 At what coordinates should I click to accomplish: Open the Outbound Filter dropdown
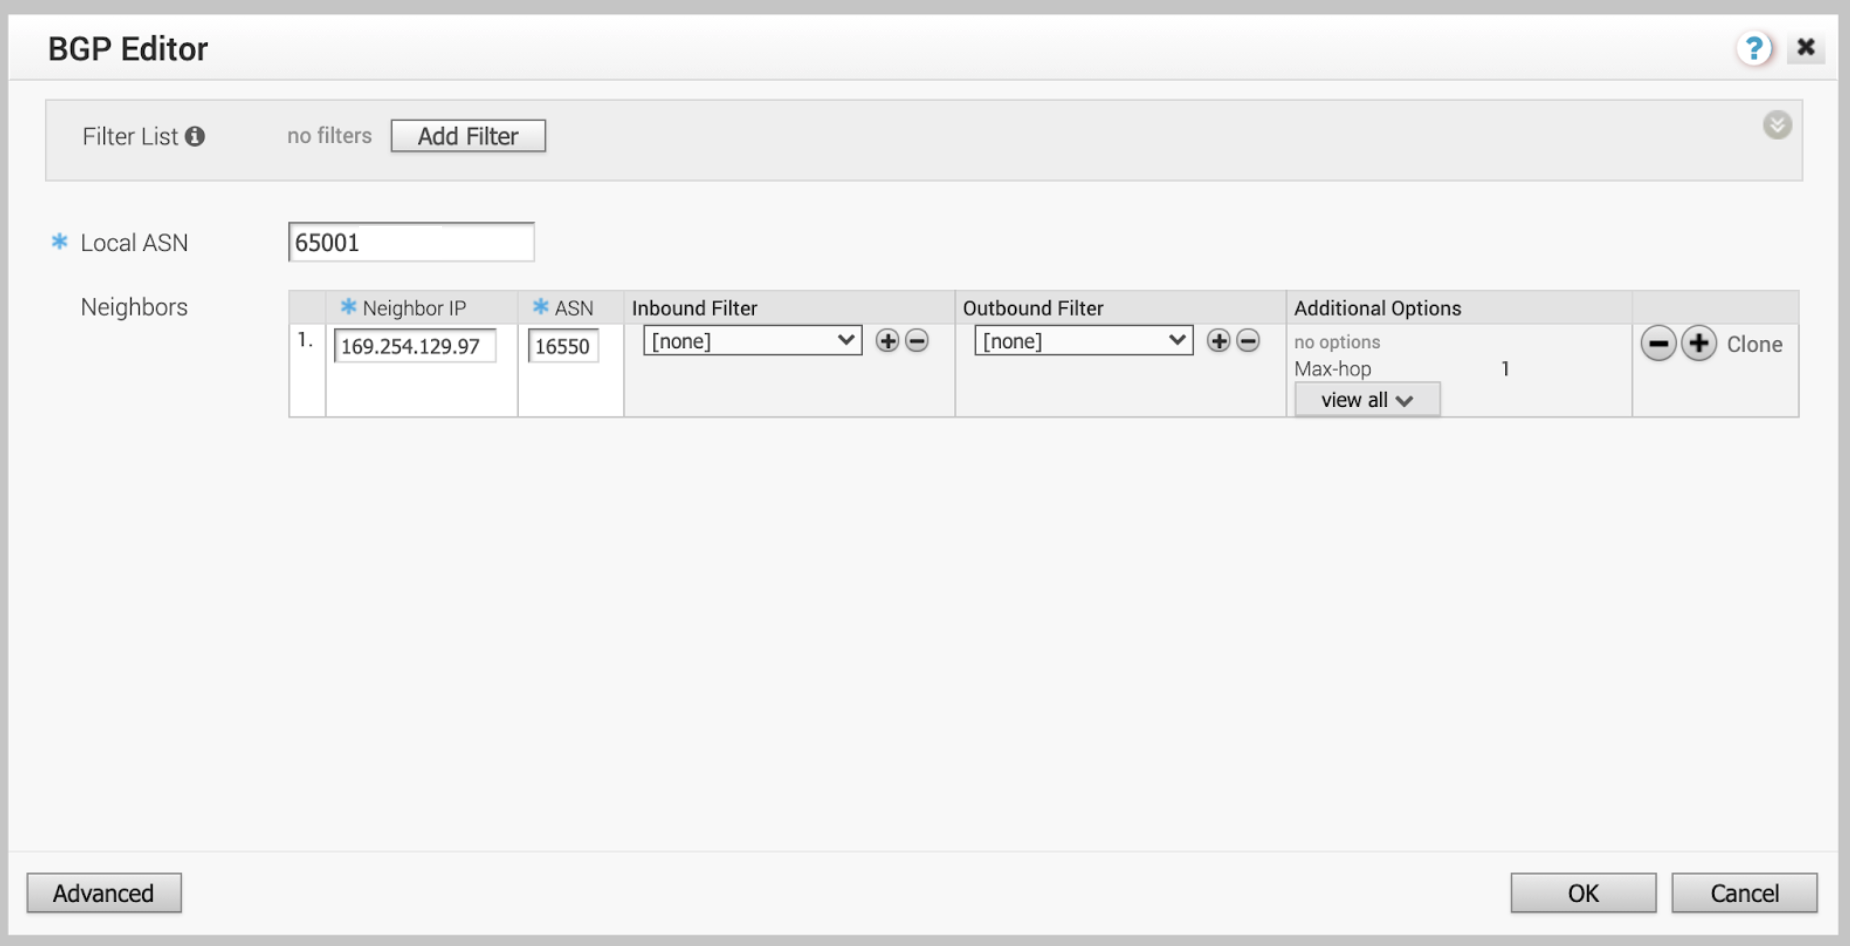[x=1083, y=341]
